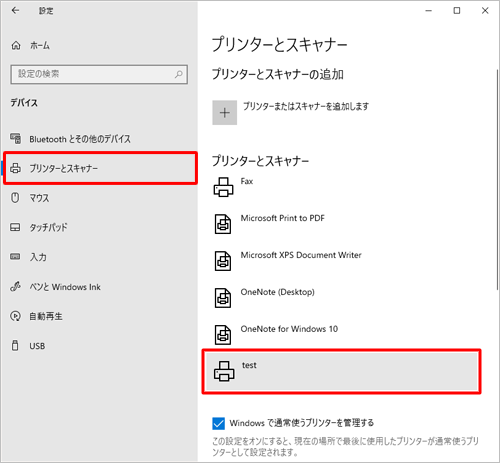This screenshot has width=500, height=463.
Task: Click the keyboard icon beside 入力
Action: [15, 257]
